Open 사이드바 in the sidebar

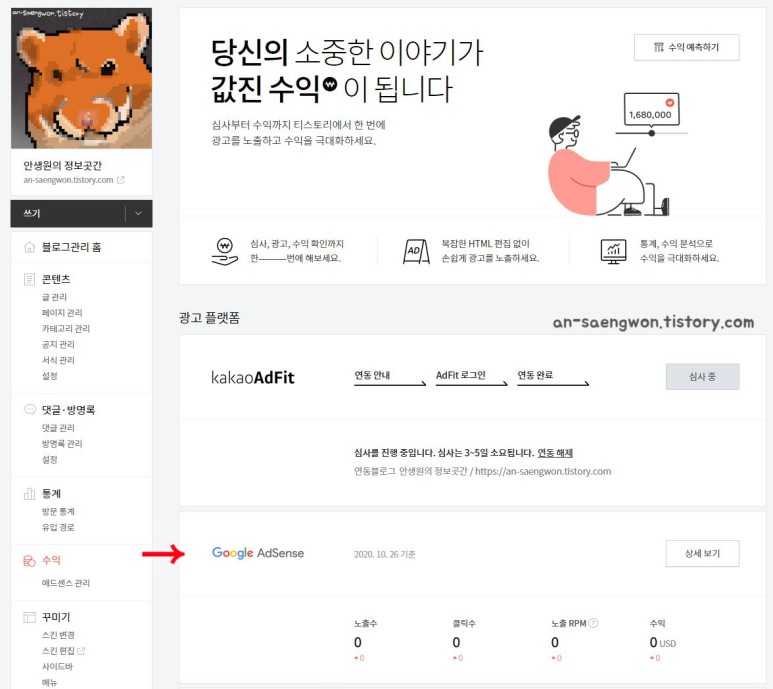pos(57,666)
